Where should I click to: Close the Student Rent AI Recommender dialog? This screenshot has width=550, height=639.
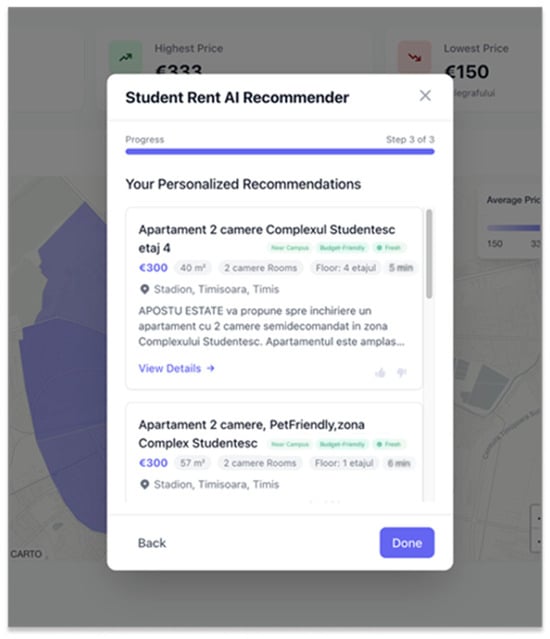click(x=425, y=96)
